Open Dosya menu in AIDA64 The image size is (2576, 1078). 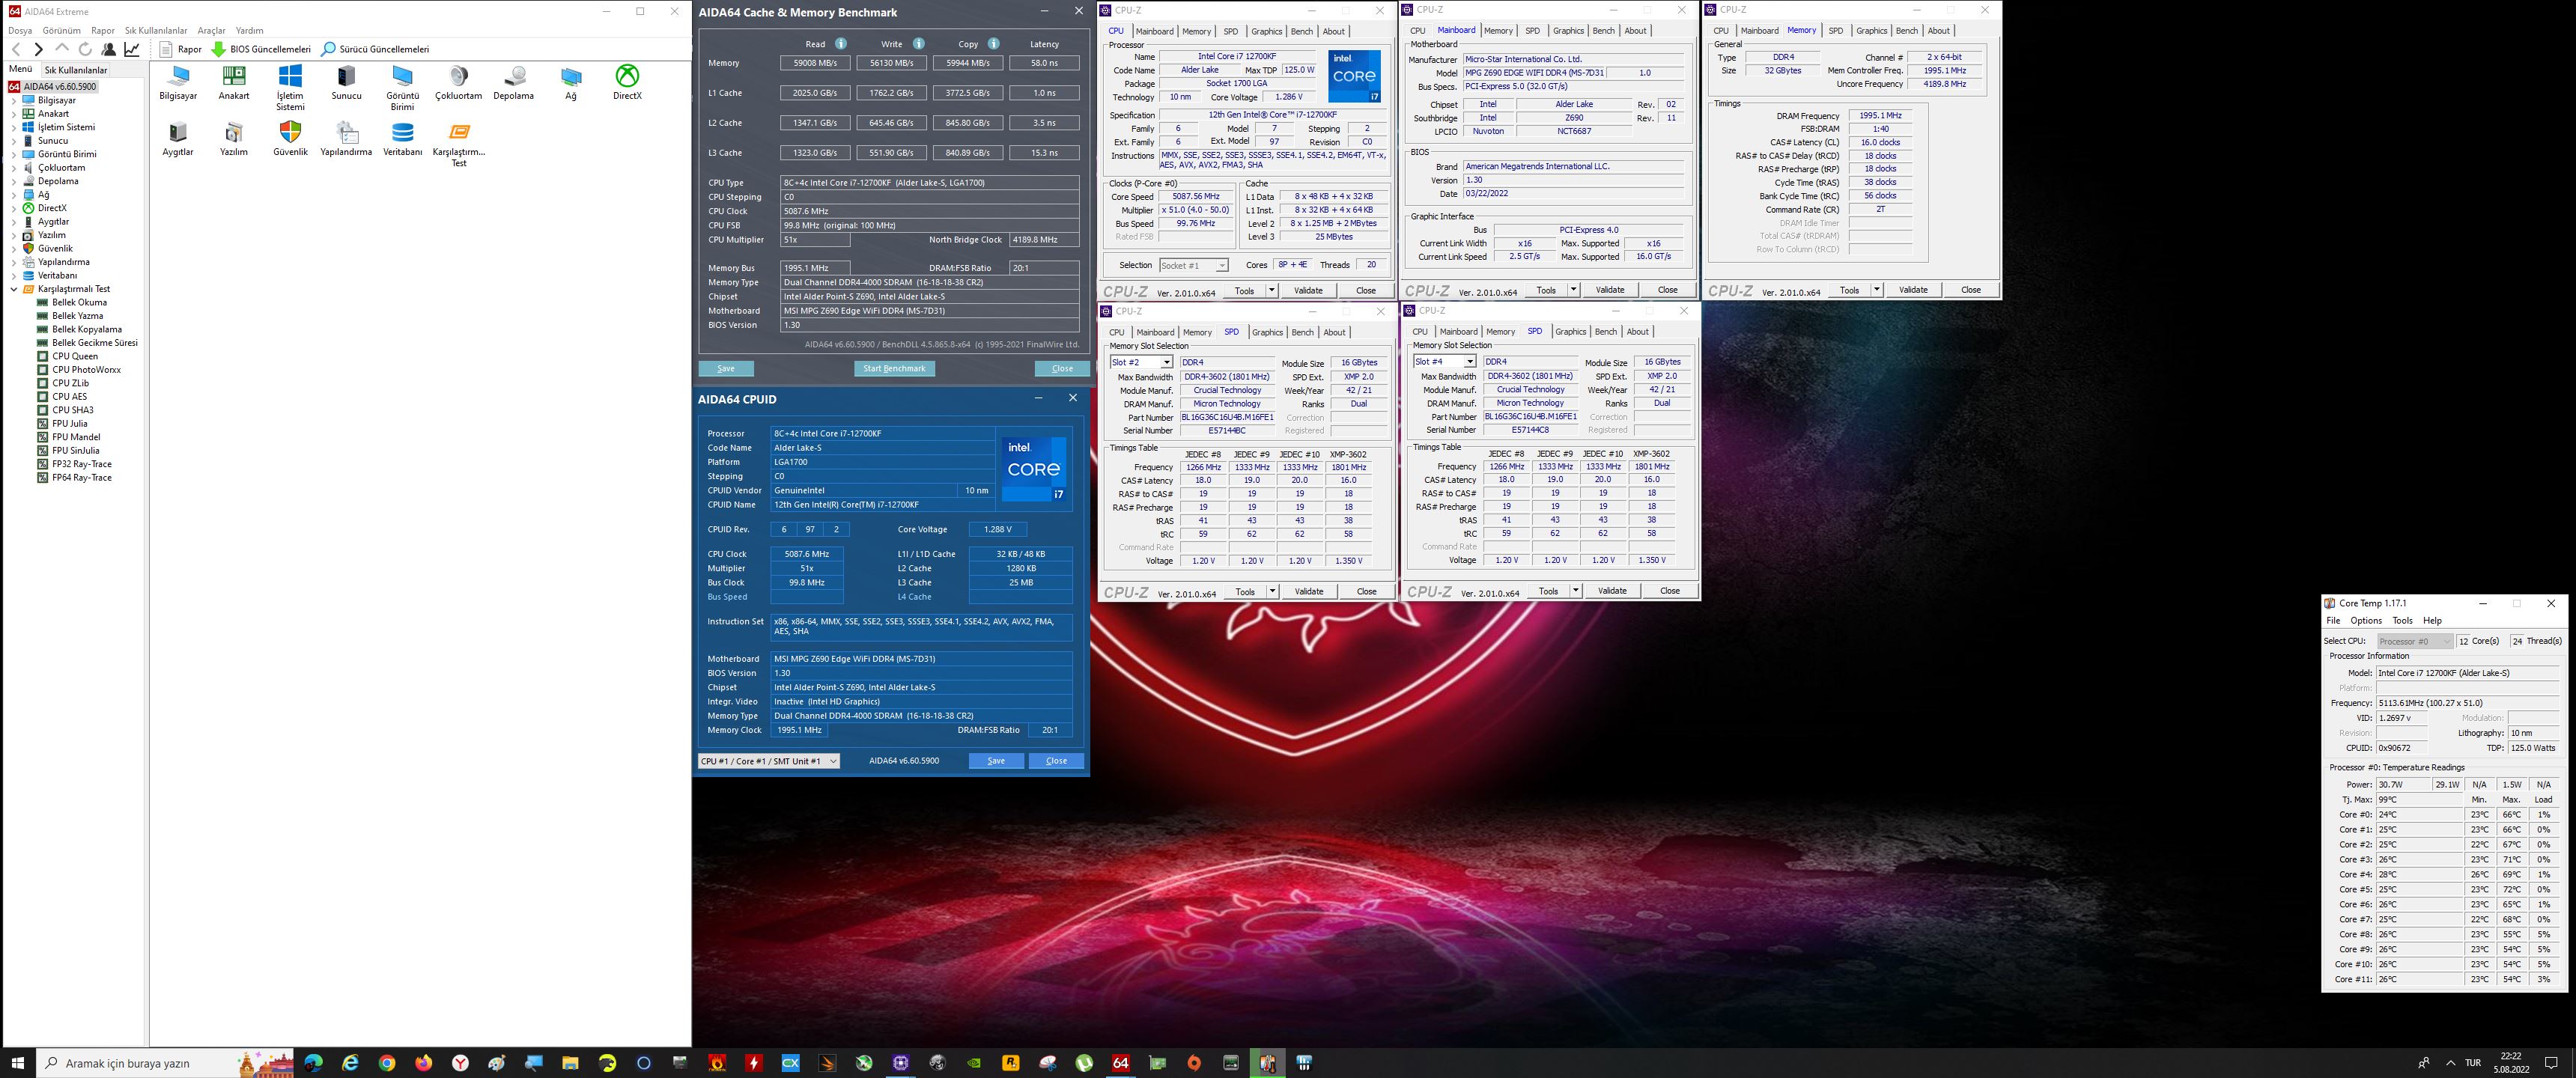click(x=20, y=31)
